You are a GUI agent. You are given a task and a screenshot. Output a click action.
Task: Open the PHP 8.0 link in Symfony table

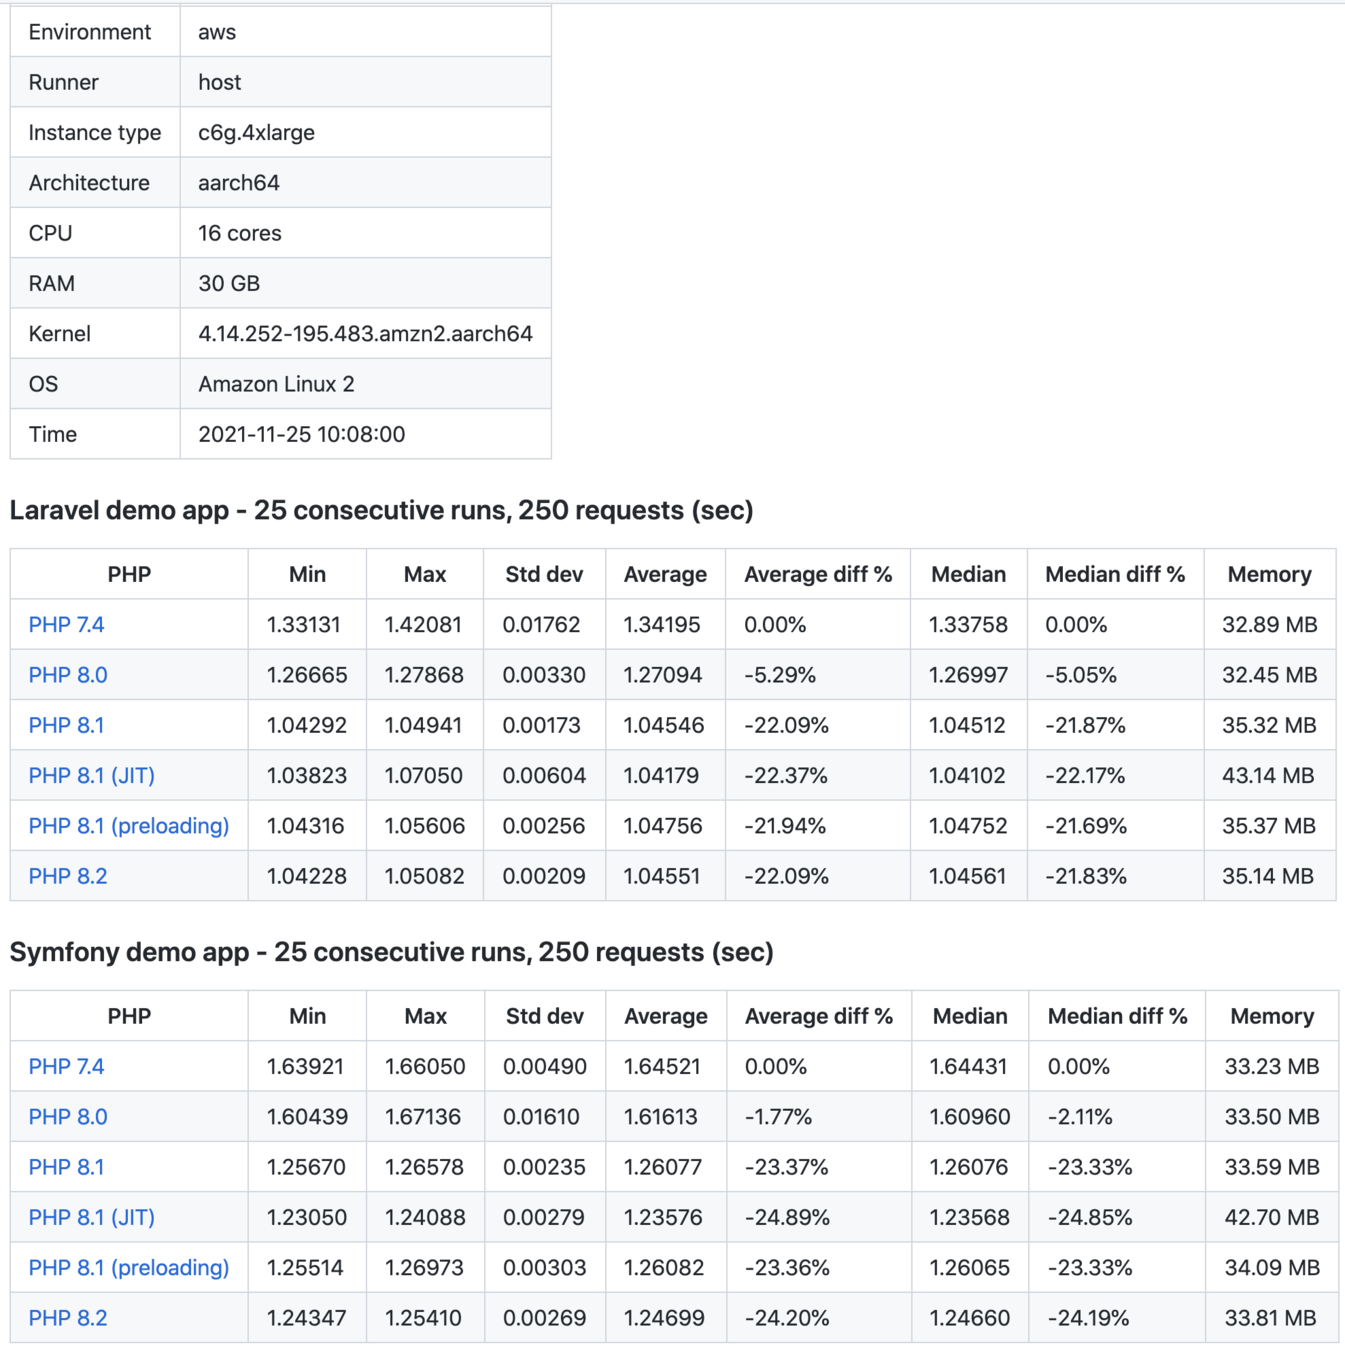pos(68,1117)
